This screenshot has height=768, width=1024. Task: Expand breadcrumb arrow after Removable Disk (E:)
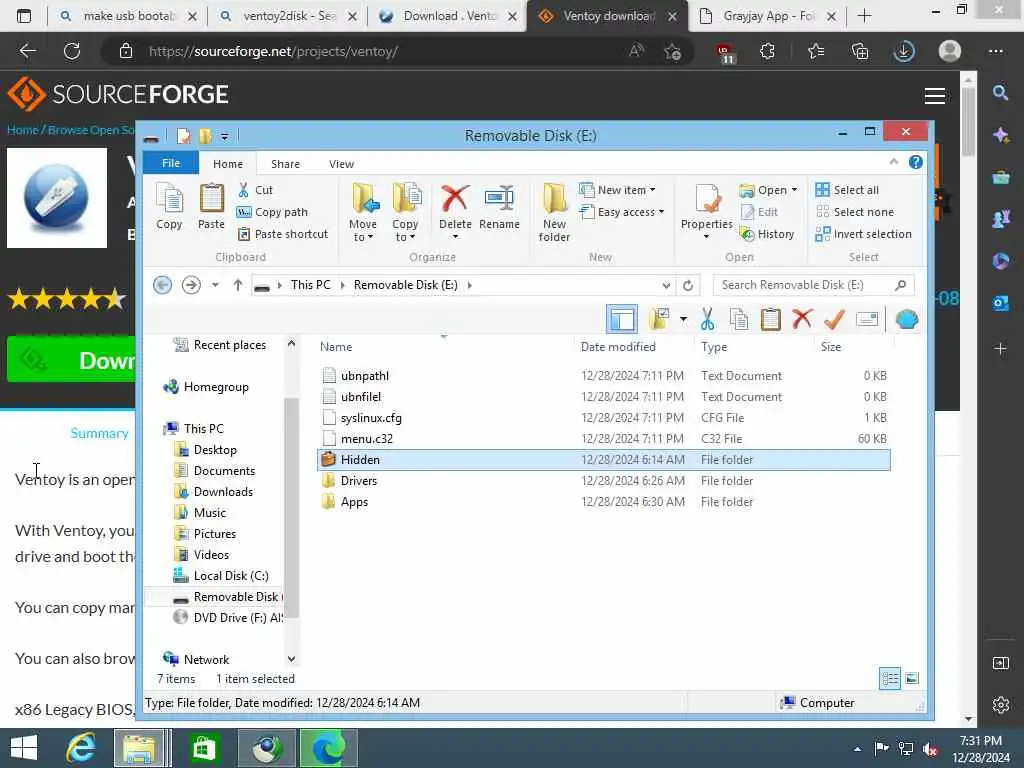click(470, 285)
